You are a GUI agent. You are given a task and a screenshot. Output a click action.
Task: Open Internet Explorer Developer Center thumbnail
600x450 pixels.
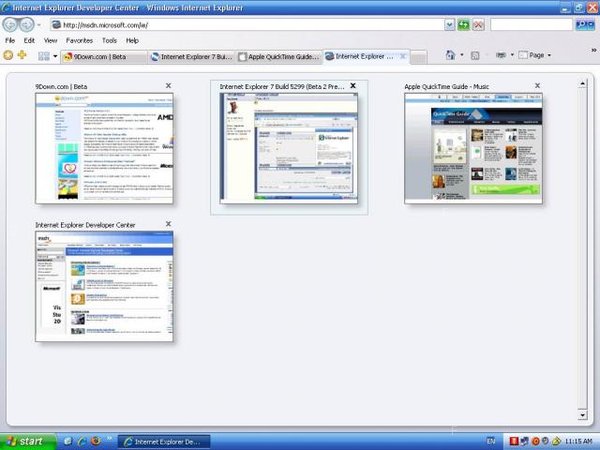coord(104,287)
